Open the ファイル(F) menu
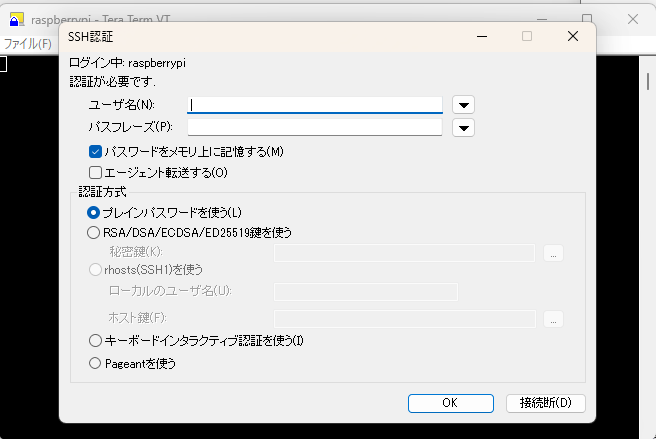 click(x=27, y=44)
